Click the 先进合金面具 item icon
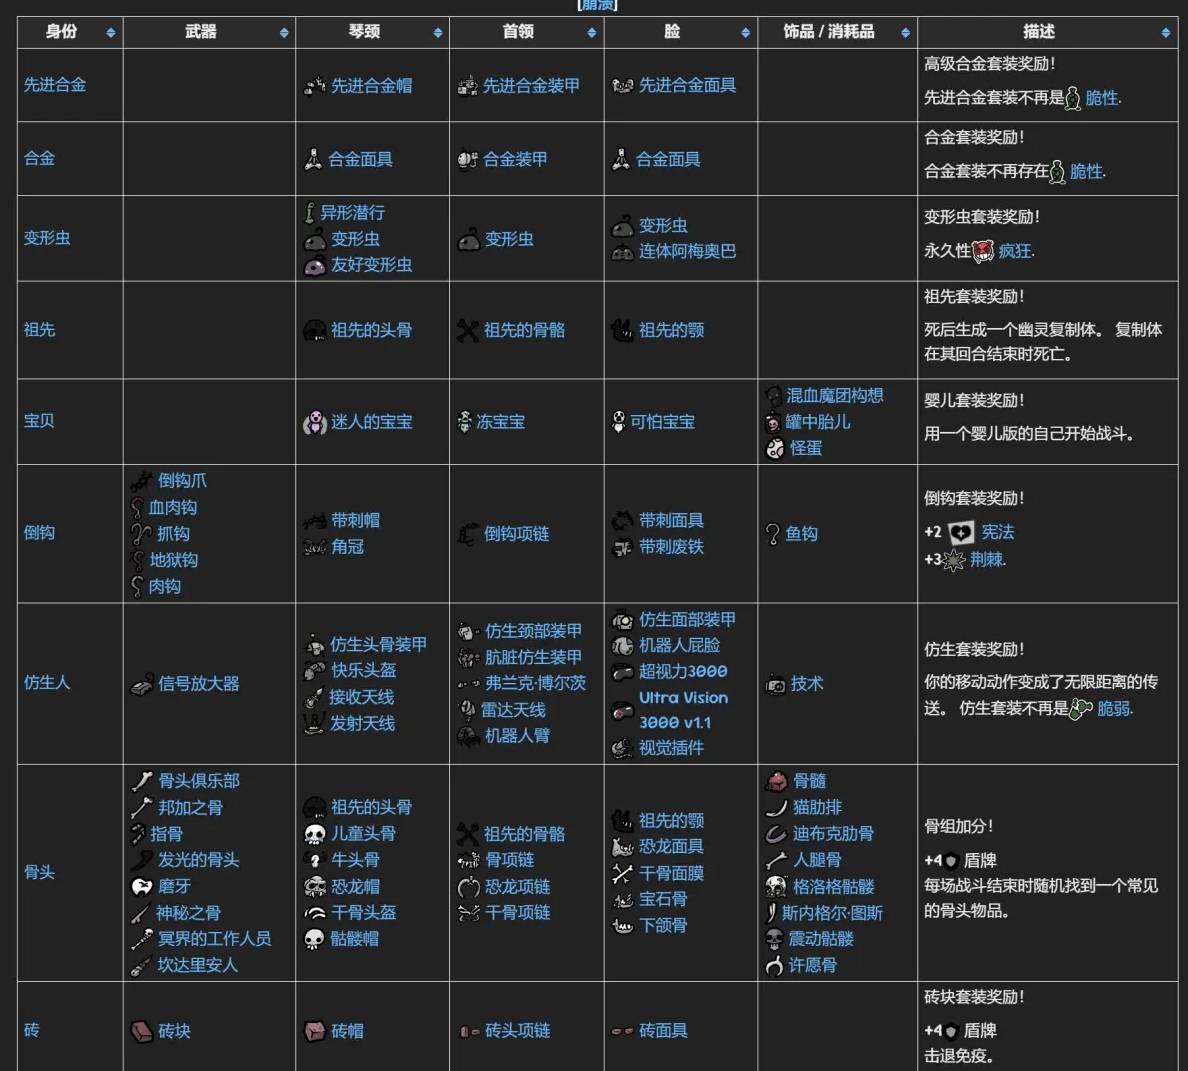 (x=623, y=86)
